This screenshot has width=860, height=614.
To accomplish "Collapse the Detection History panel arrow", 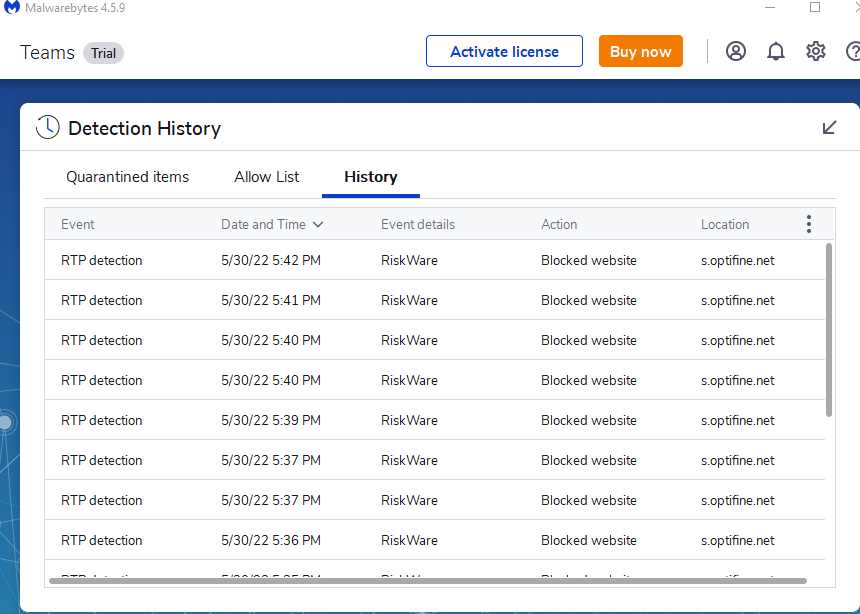I will pos(829,127).
